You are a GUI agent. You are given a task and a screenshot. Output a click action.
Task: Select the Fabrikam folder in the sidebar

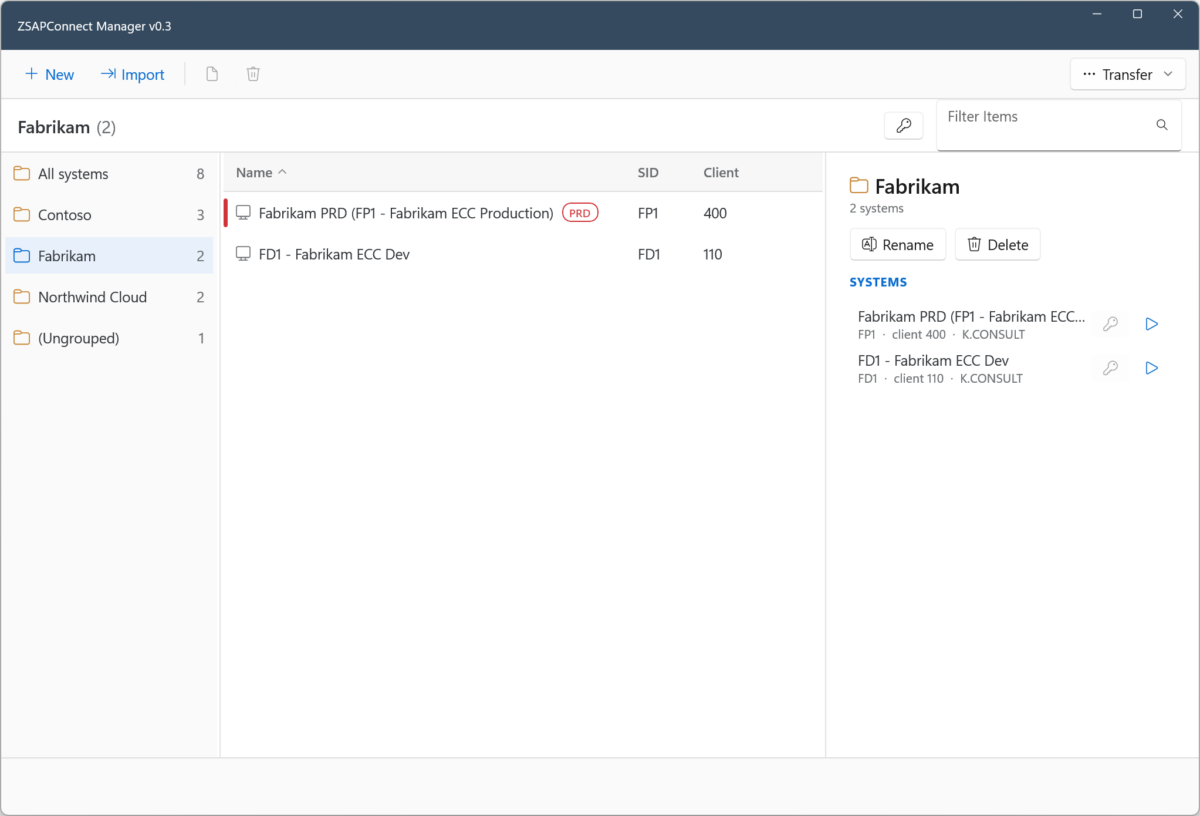[109, 256]
